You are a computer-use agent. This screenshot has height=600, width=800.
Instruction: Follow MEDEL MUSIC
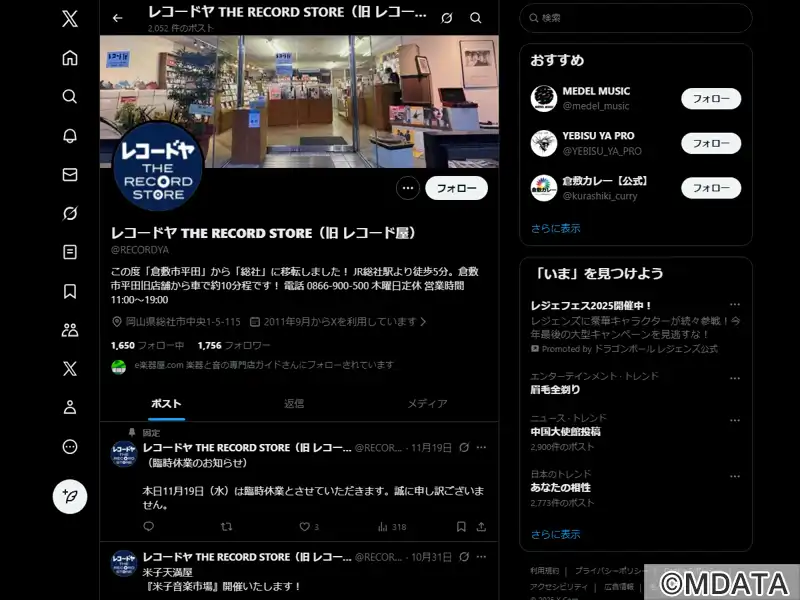(711, 98)
